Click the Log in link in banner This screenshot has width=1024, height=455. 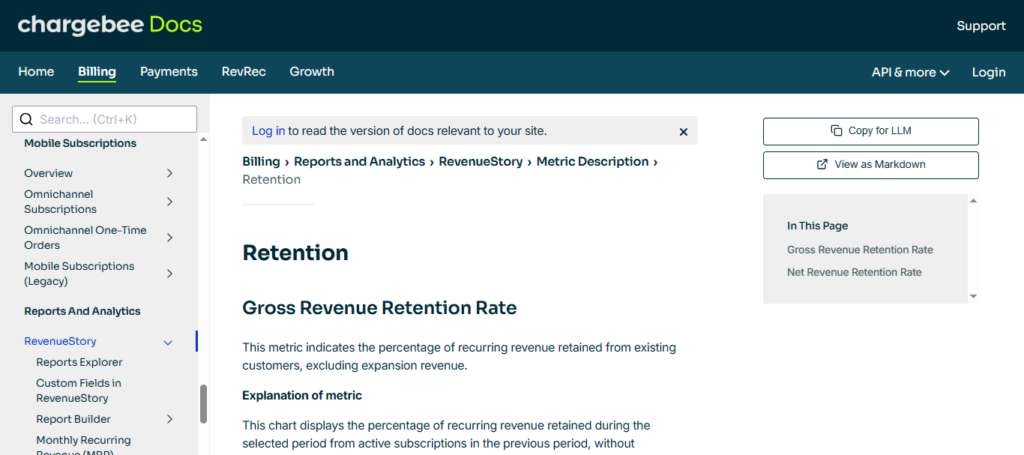(268, 131)
